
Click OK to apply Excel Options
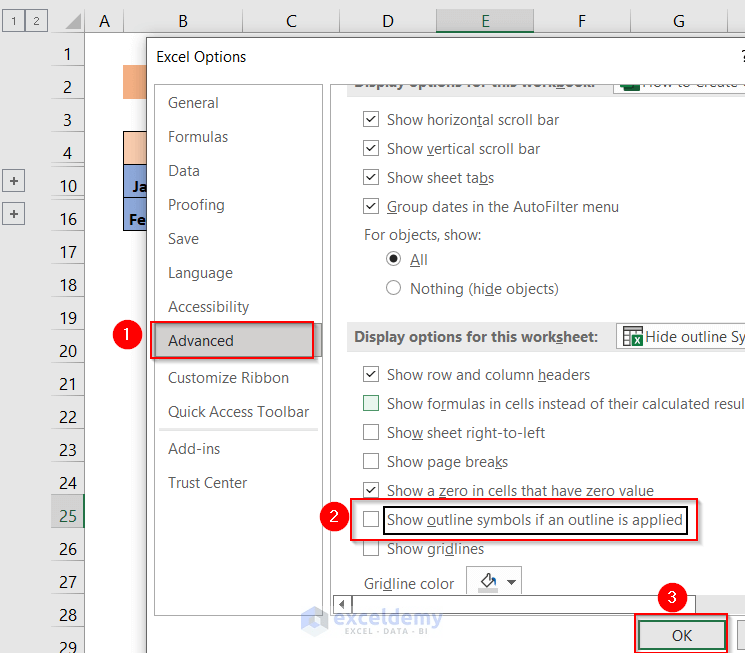pyautogui.click(x=681, y=635)
